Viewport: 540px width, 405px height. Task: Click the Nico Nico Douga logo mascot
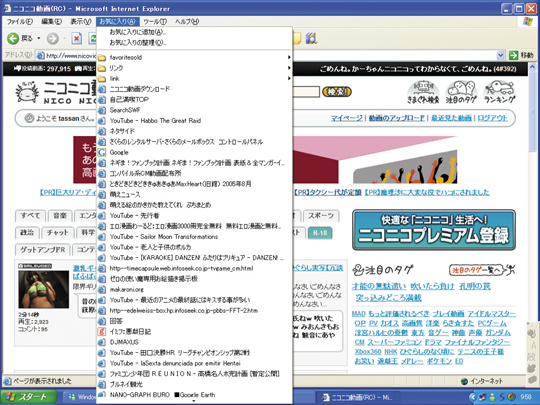28,92
